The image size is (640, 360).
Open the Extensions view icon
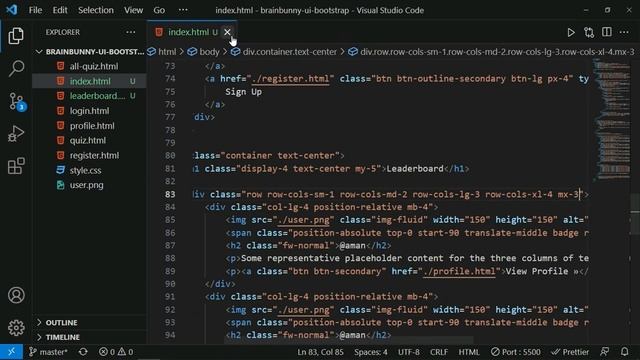[x=16, y=166]
